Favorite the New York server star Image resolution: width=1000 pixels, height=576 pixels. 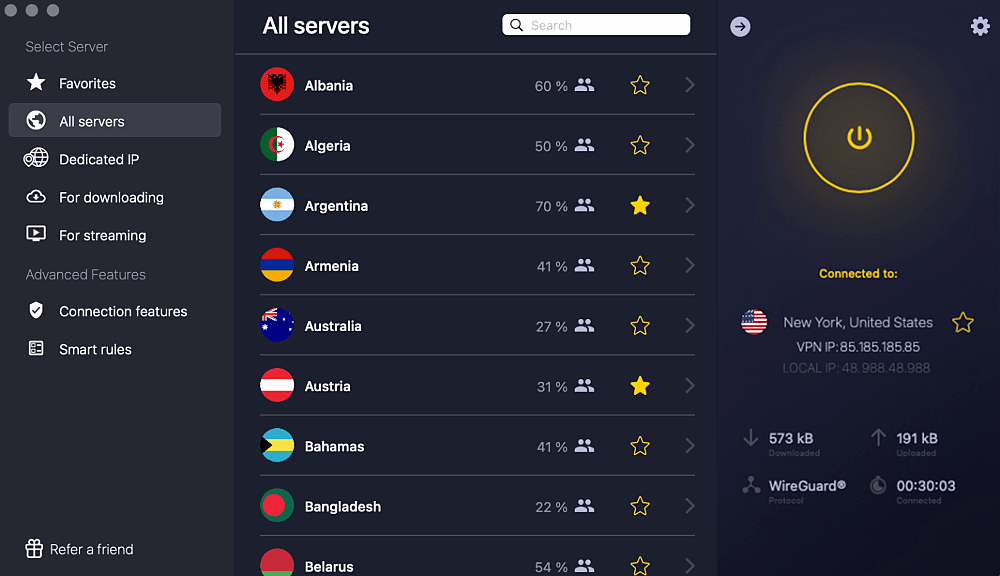tap(962, 322)
